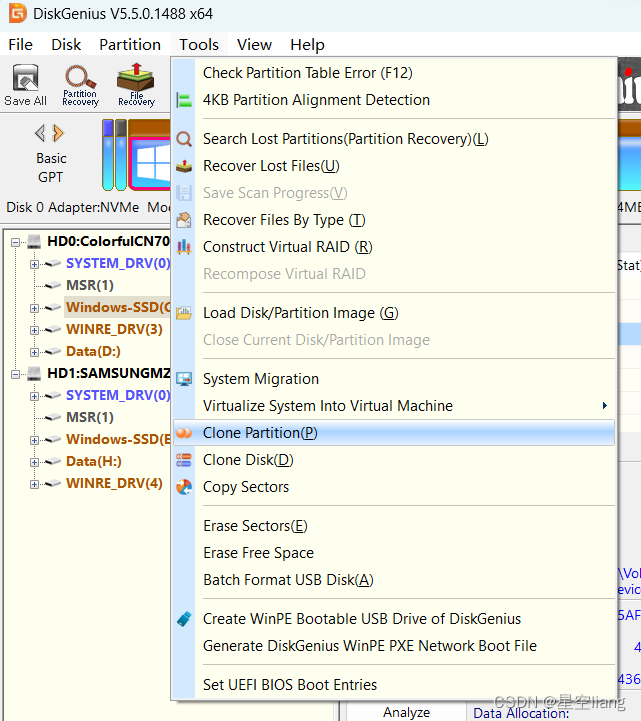The image size is (641, 721).
Task: Collapse the HD0:ColorfulCN70 disk node
Action: [16, 242]
